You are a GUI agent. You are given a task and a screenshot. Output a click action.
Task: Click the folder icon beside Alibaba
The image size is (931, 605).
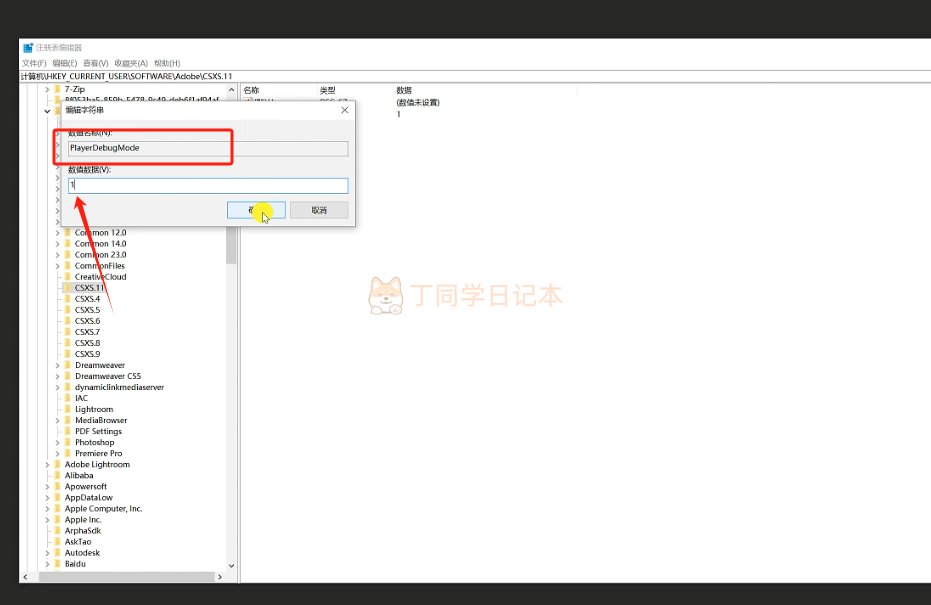[x=58, y=475]
